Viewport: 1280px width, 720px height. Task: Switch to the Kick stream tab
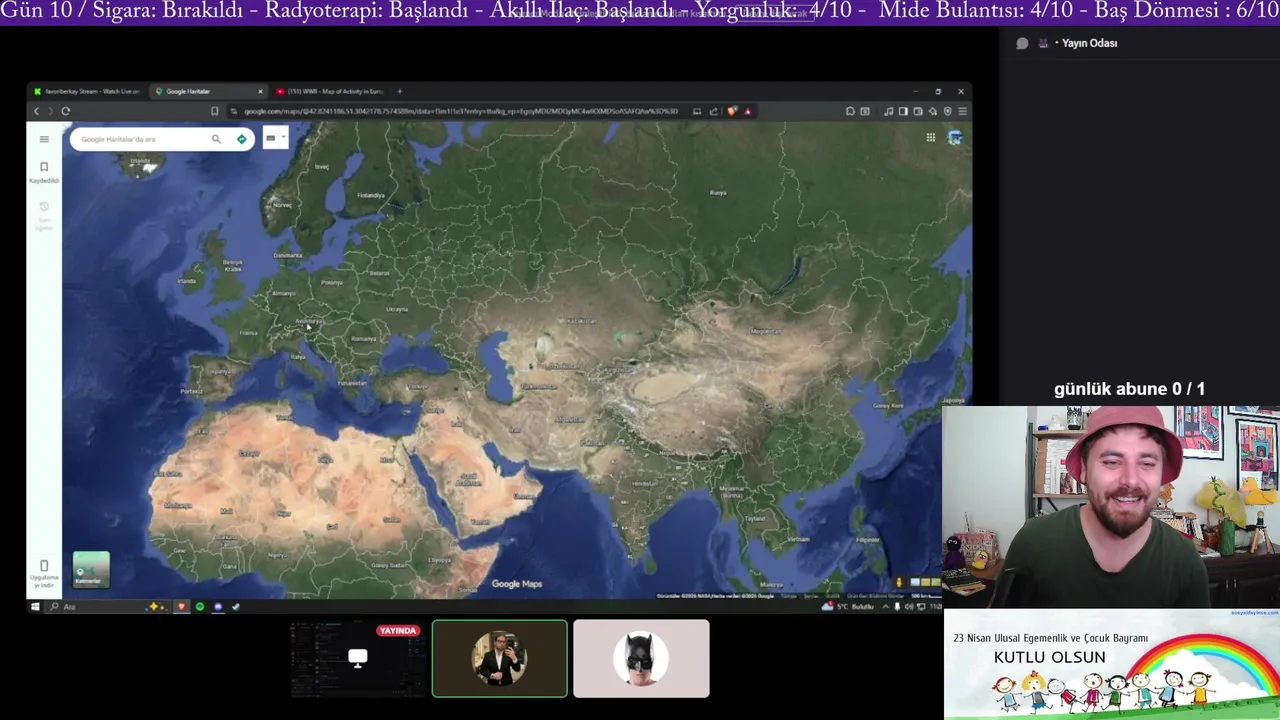coord(88,91)
